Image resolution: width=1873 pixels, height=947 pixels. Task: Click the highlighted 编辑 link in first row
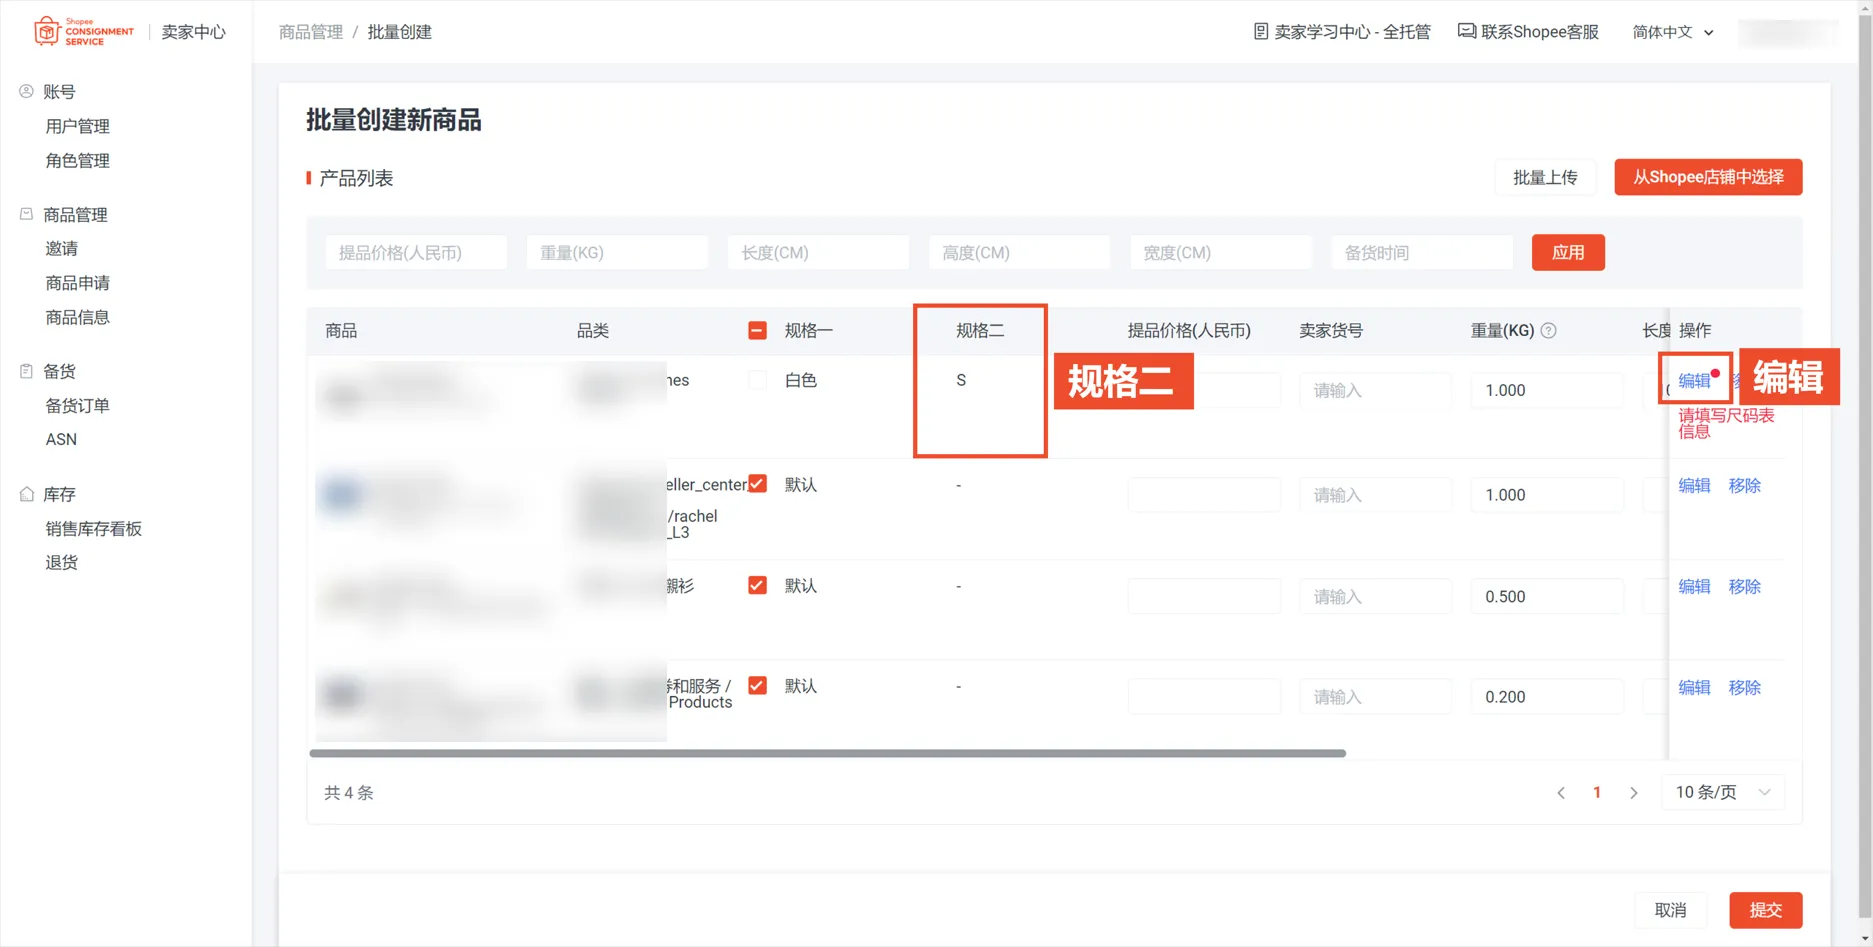(x=1694, y=380)
